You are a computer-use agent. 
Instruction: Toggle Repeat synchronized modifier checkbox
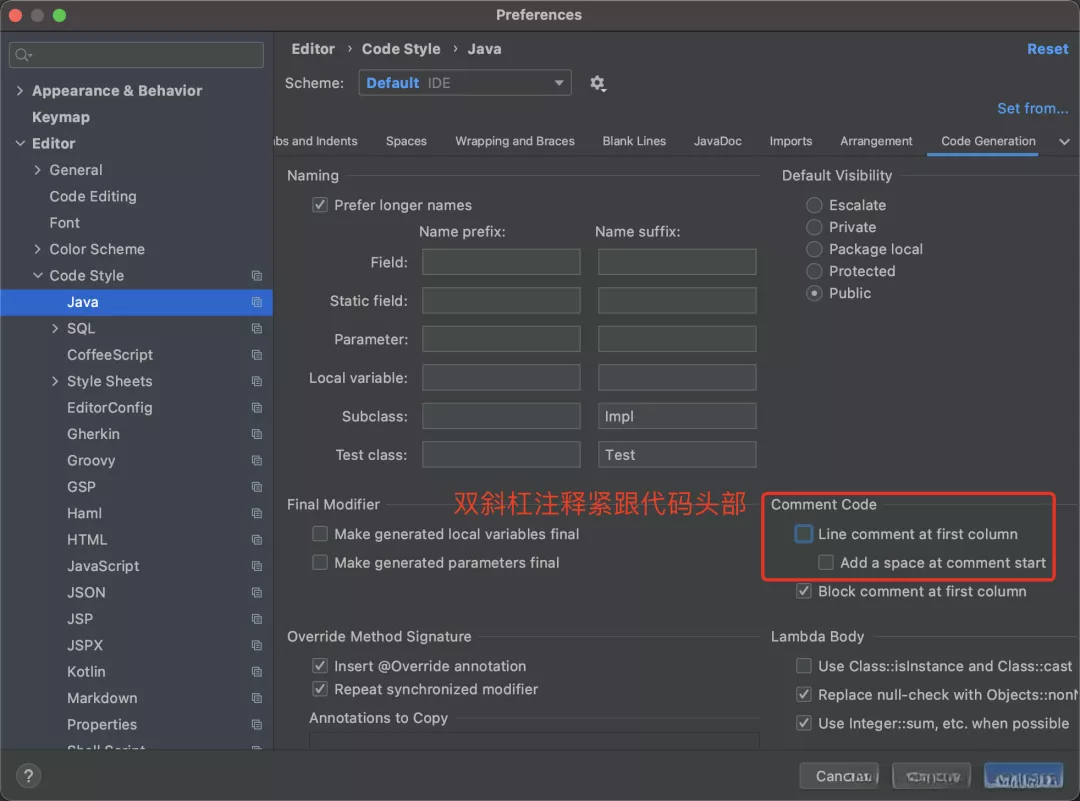point(320,689)
